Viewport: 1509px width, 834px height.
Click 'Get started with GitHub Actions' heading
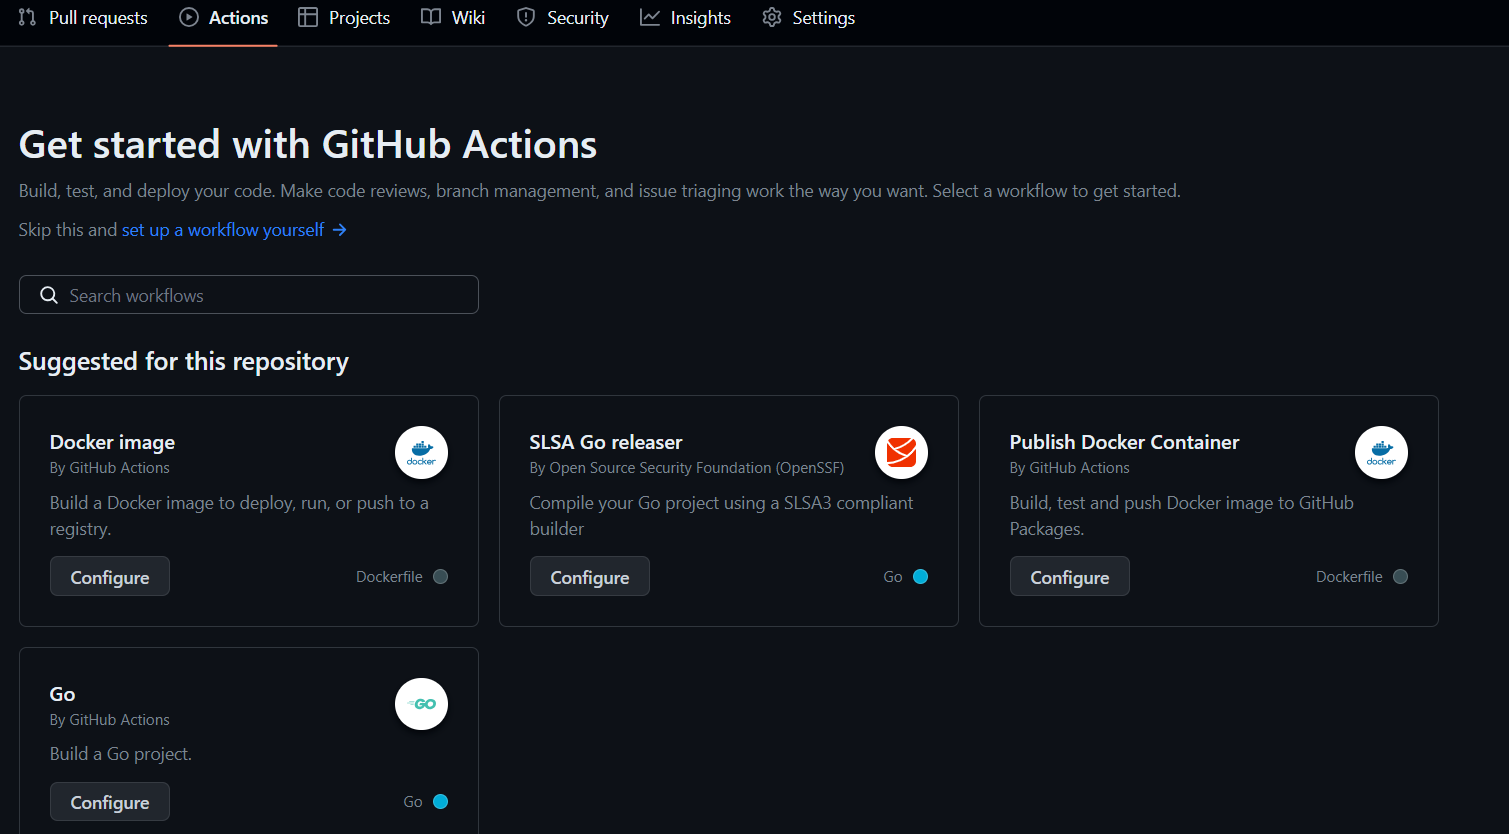click(x=308, y=145)
